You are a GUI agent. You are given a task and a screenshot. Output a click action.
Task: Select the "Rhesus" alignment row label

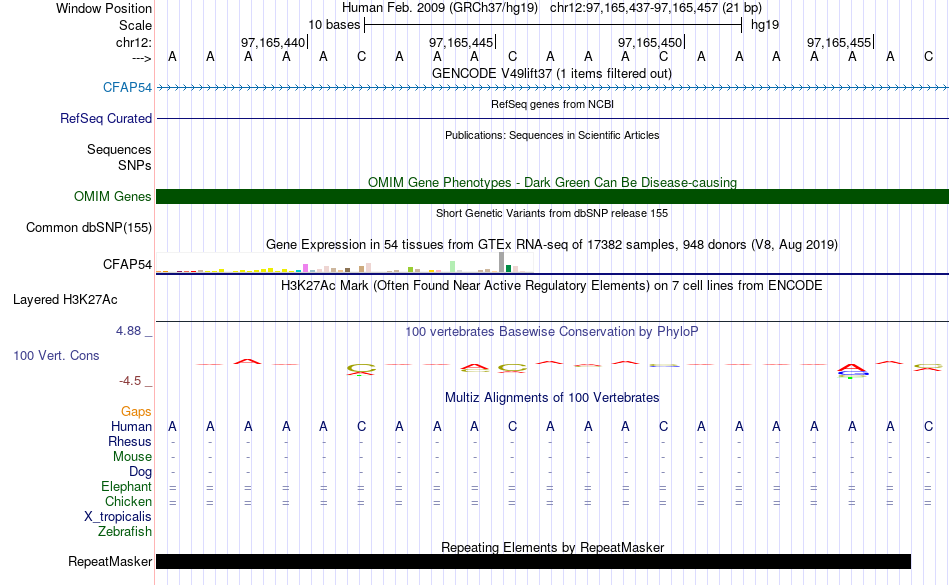point(130,441)
